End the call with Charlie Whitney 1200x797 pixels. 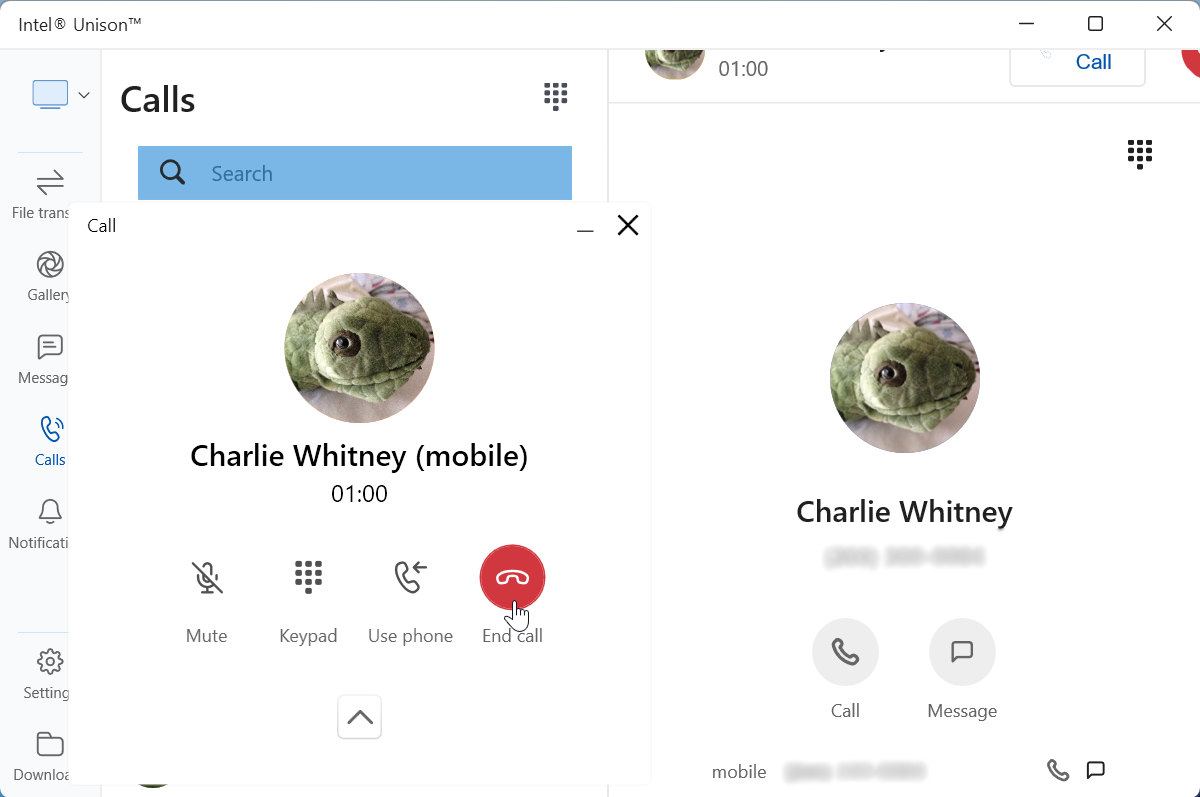(x=512, y=577)
